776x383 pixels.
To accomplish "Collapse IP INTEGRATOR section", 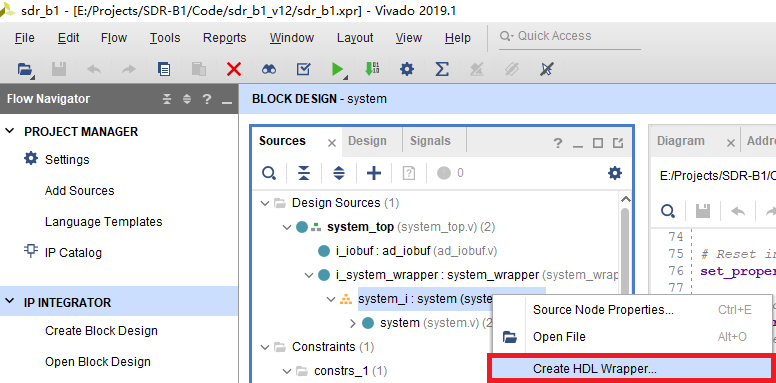I will pyautogui.click(x=10, y=302).
